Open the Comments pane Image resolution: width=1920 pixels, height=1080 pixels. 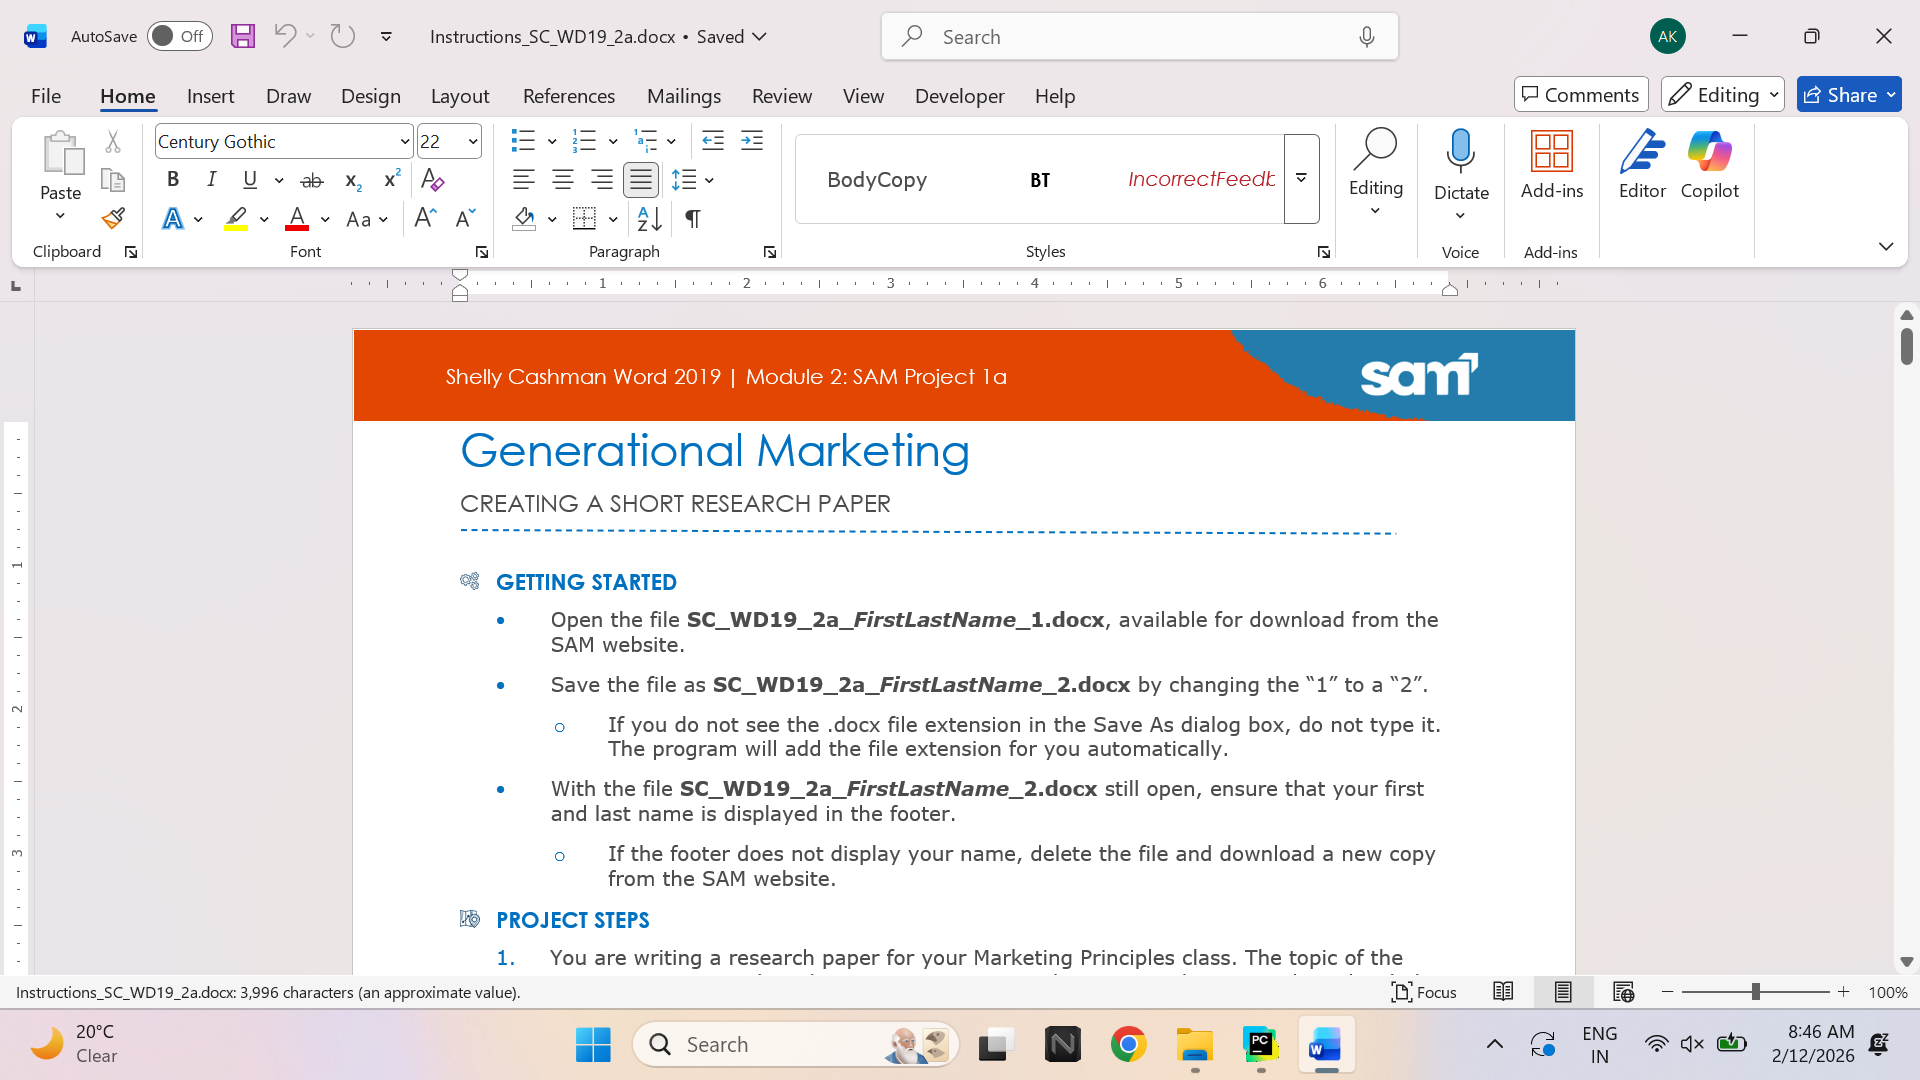1581,95
